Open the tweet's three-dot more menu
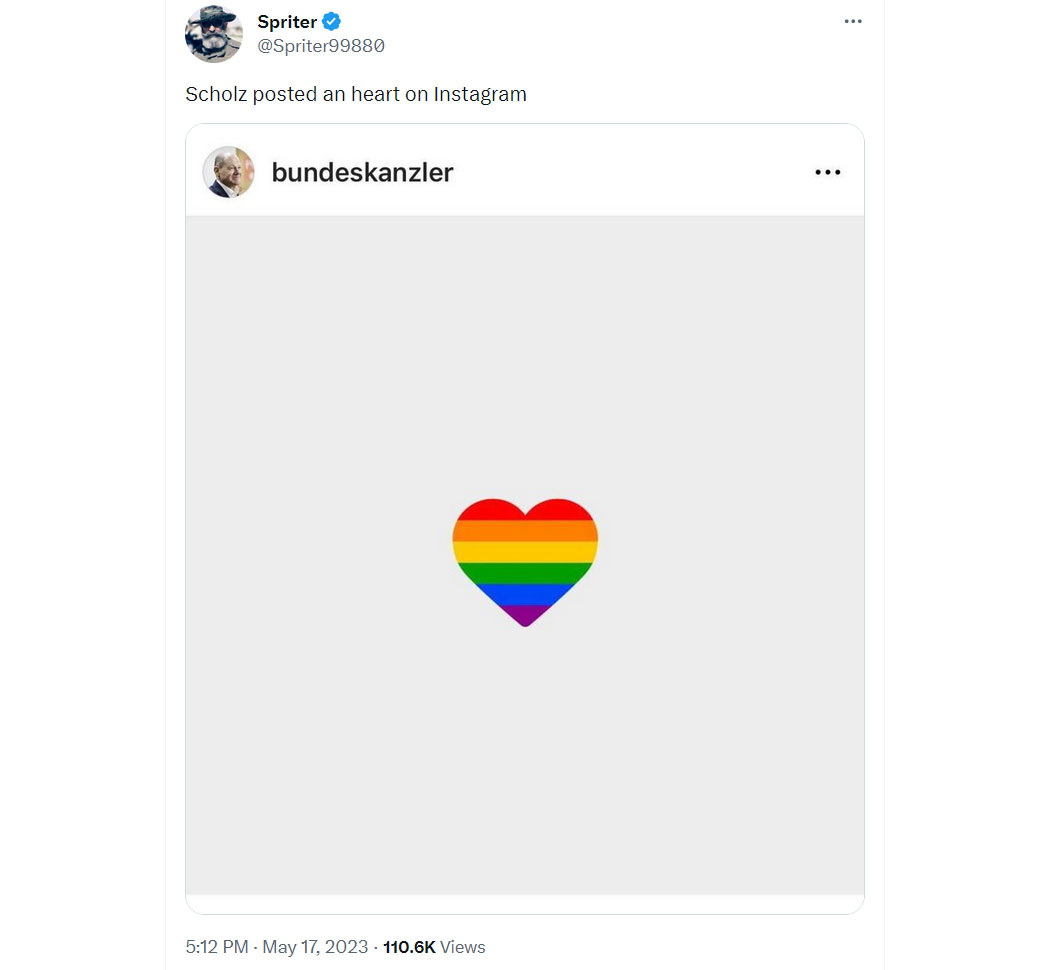The width and height of the screenshot is (1050, 970). [x=852, y=21]
